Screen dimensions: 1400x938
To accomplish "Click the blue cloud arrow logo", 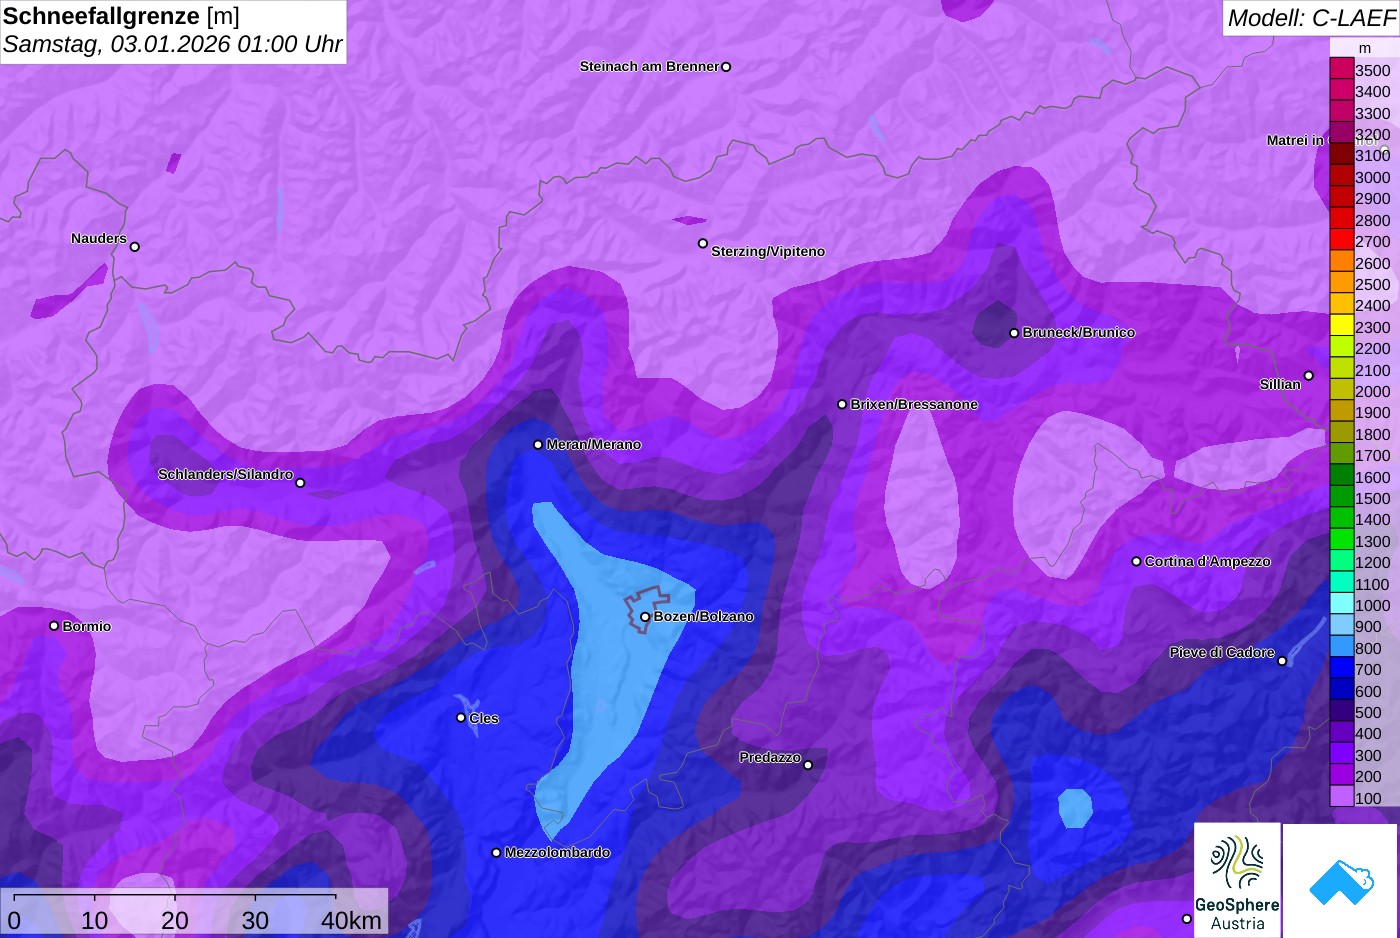I will [1341, 881].
